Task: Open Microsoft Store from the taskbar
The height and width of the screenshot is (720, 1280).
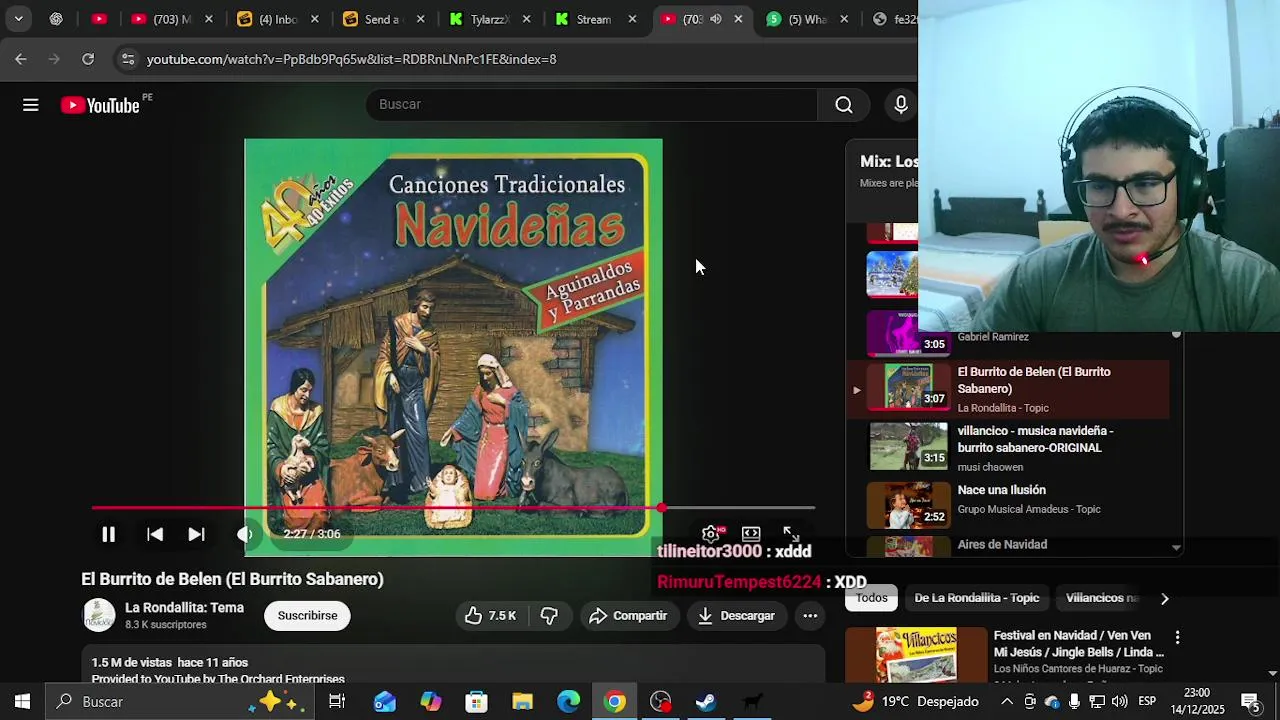Action: tap(476, 702)
